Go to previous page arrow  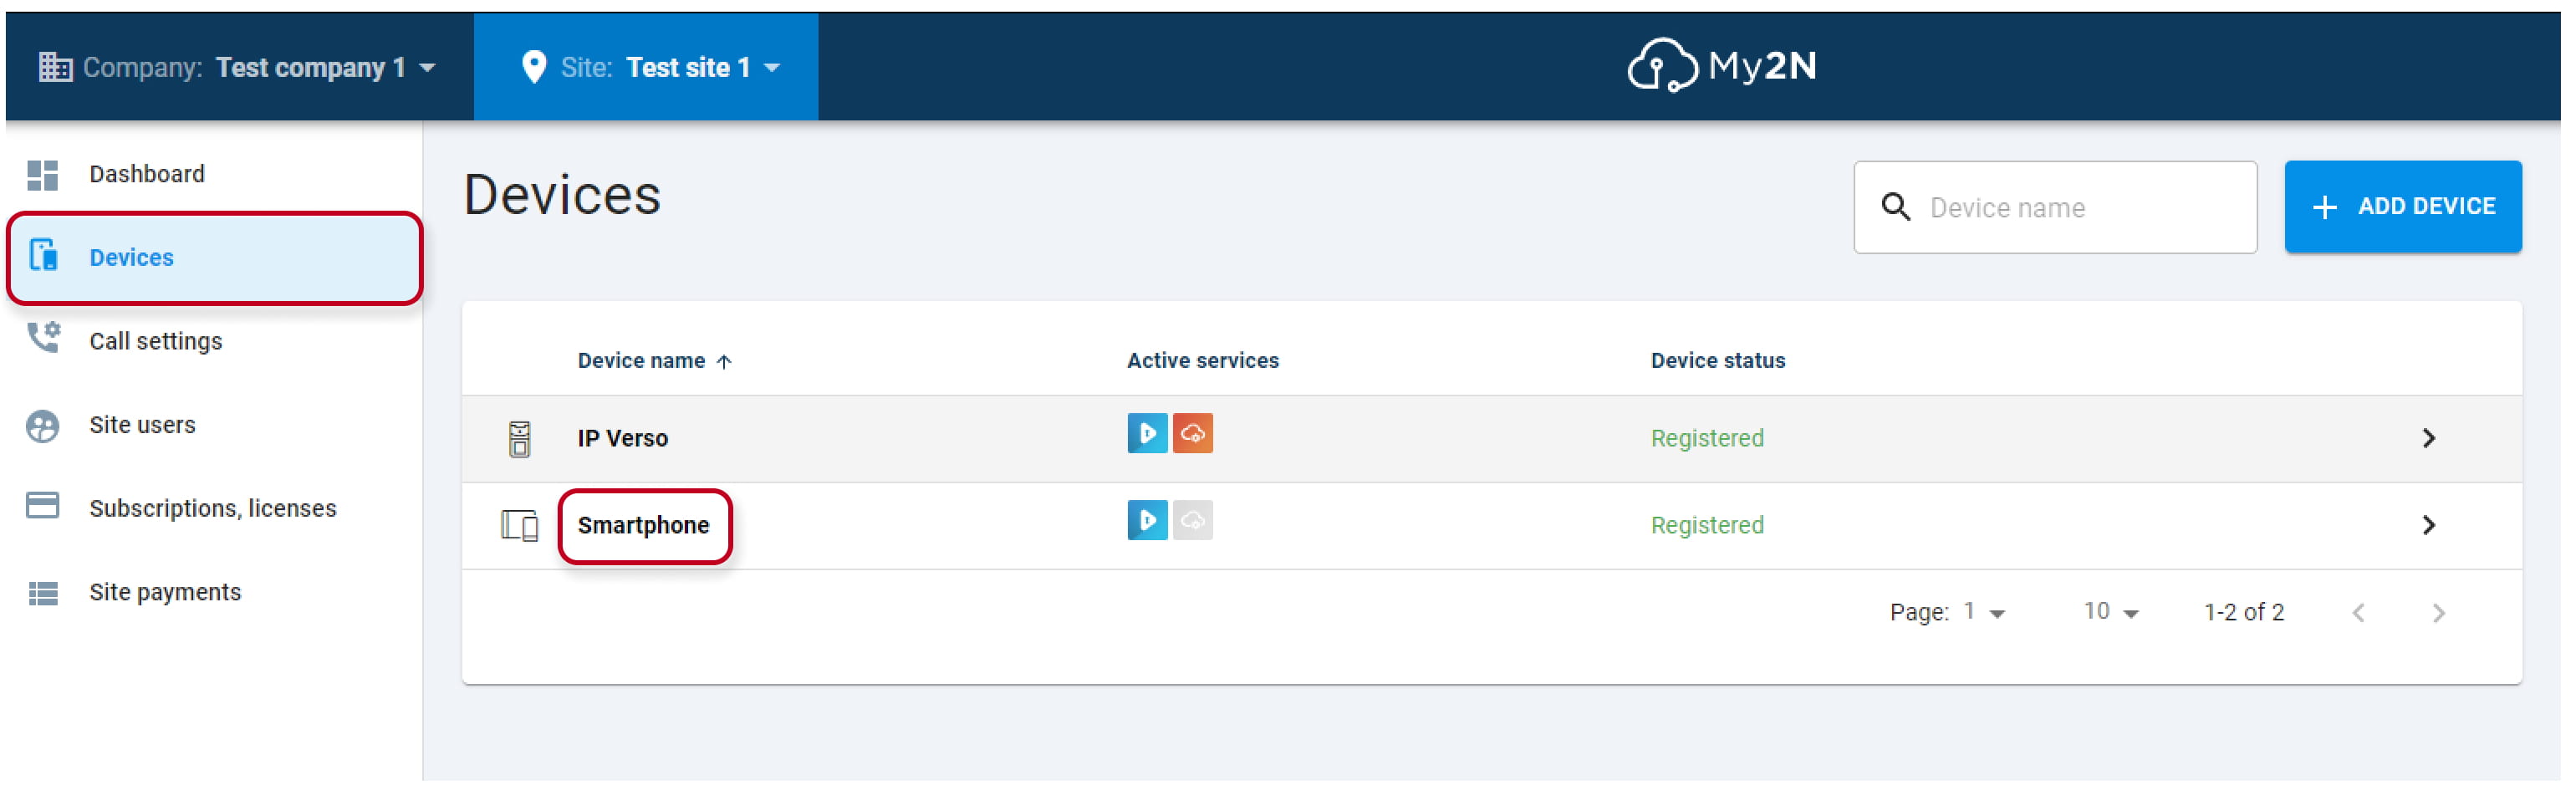point(2358,613)
